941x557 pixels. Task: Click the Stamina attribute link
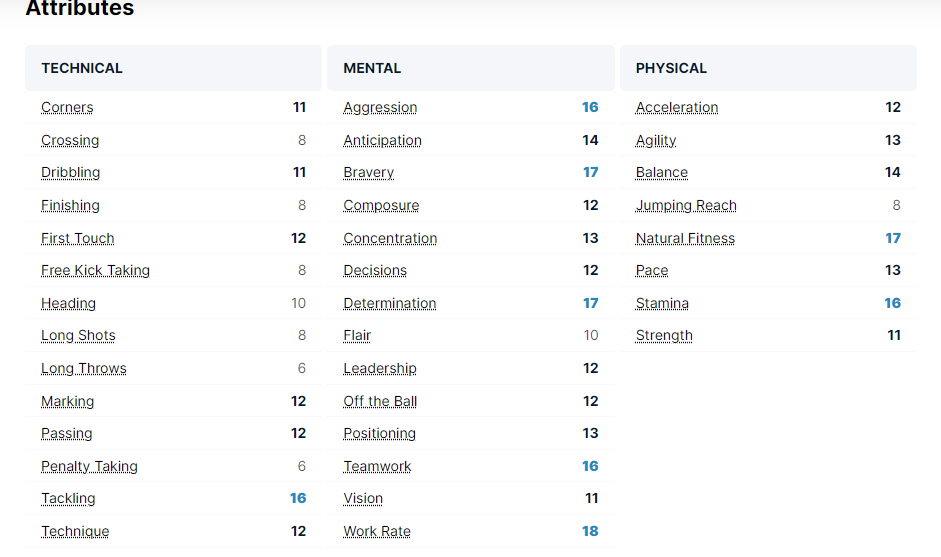(x=662, y=304)
